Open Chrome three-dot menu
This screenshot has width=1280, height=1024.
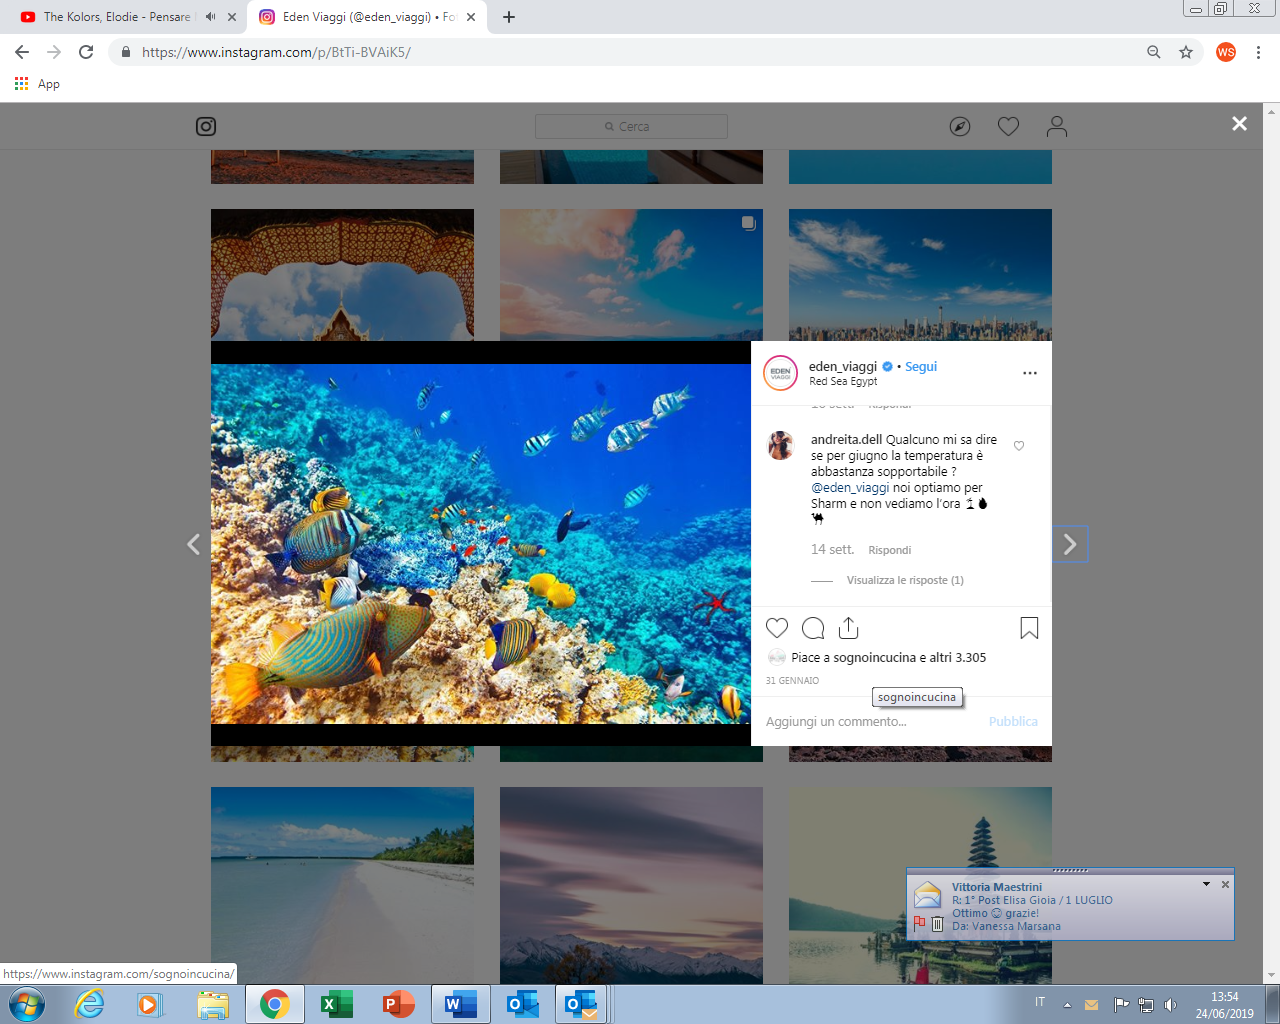pyautogui.click(x=1258, y=52)
